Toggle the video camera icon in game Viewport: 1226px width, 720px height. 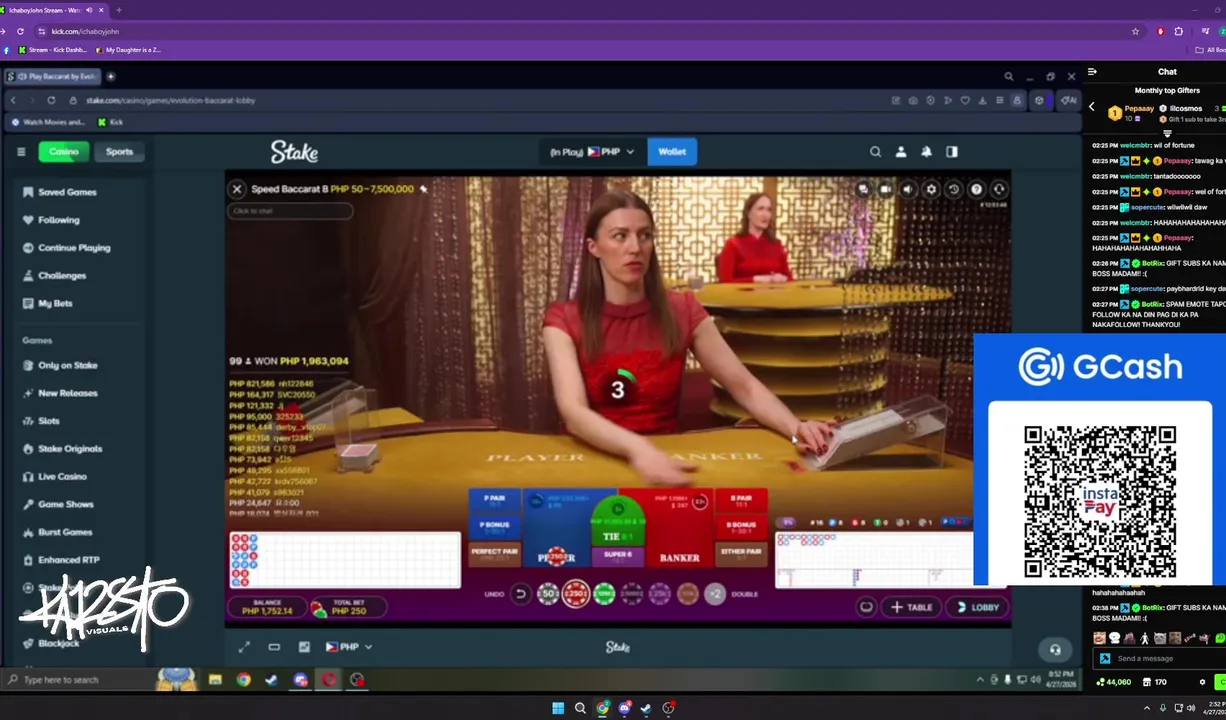[885, 189]
